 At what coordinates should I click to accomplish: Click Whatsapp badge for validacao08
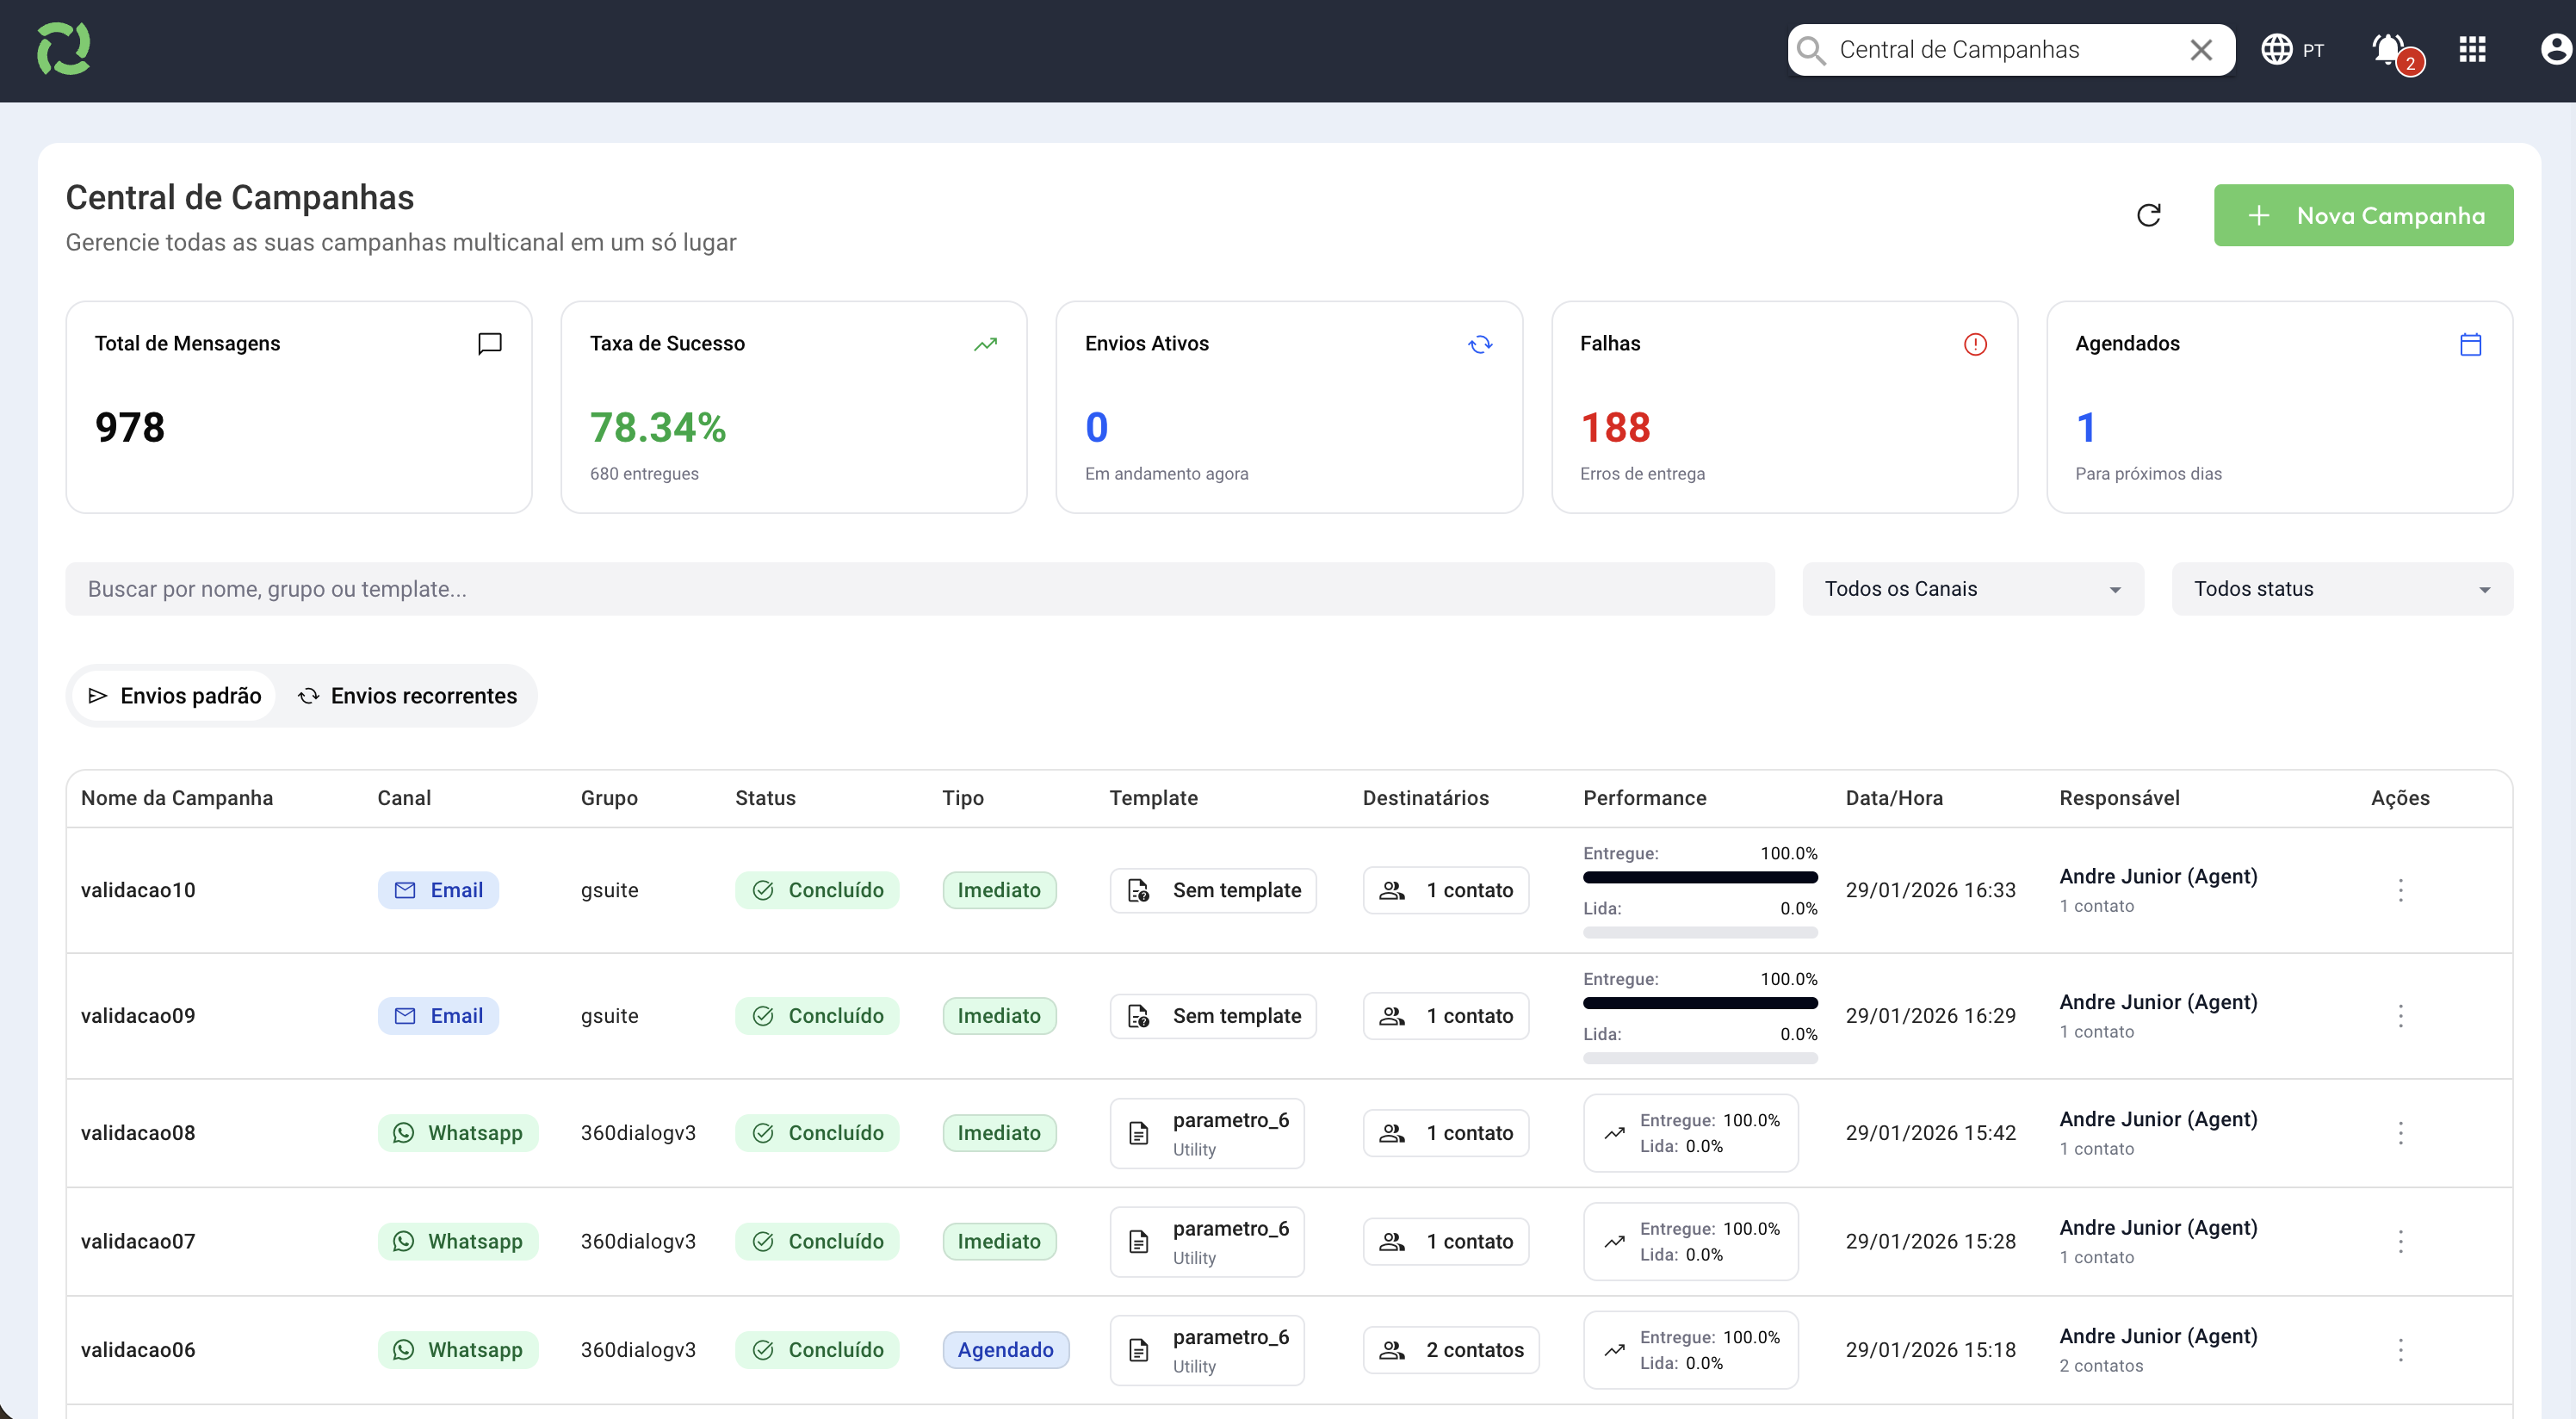point(458,1133)
